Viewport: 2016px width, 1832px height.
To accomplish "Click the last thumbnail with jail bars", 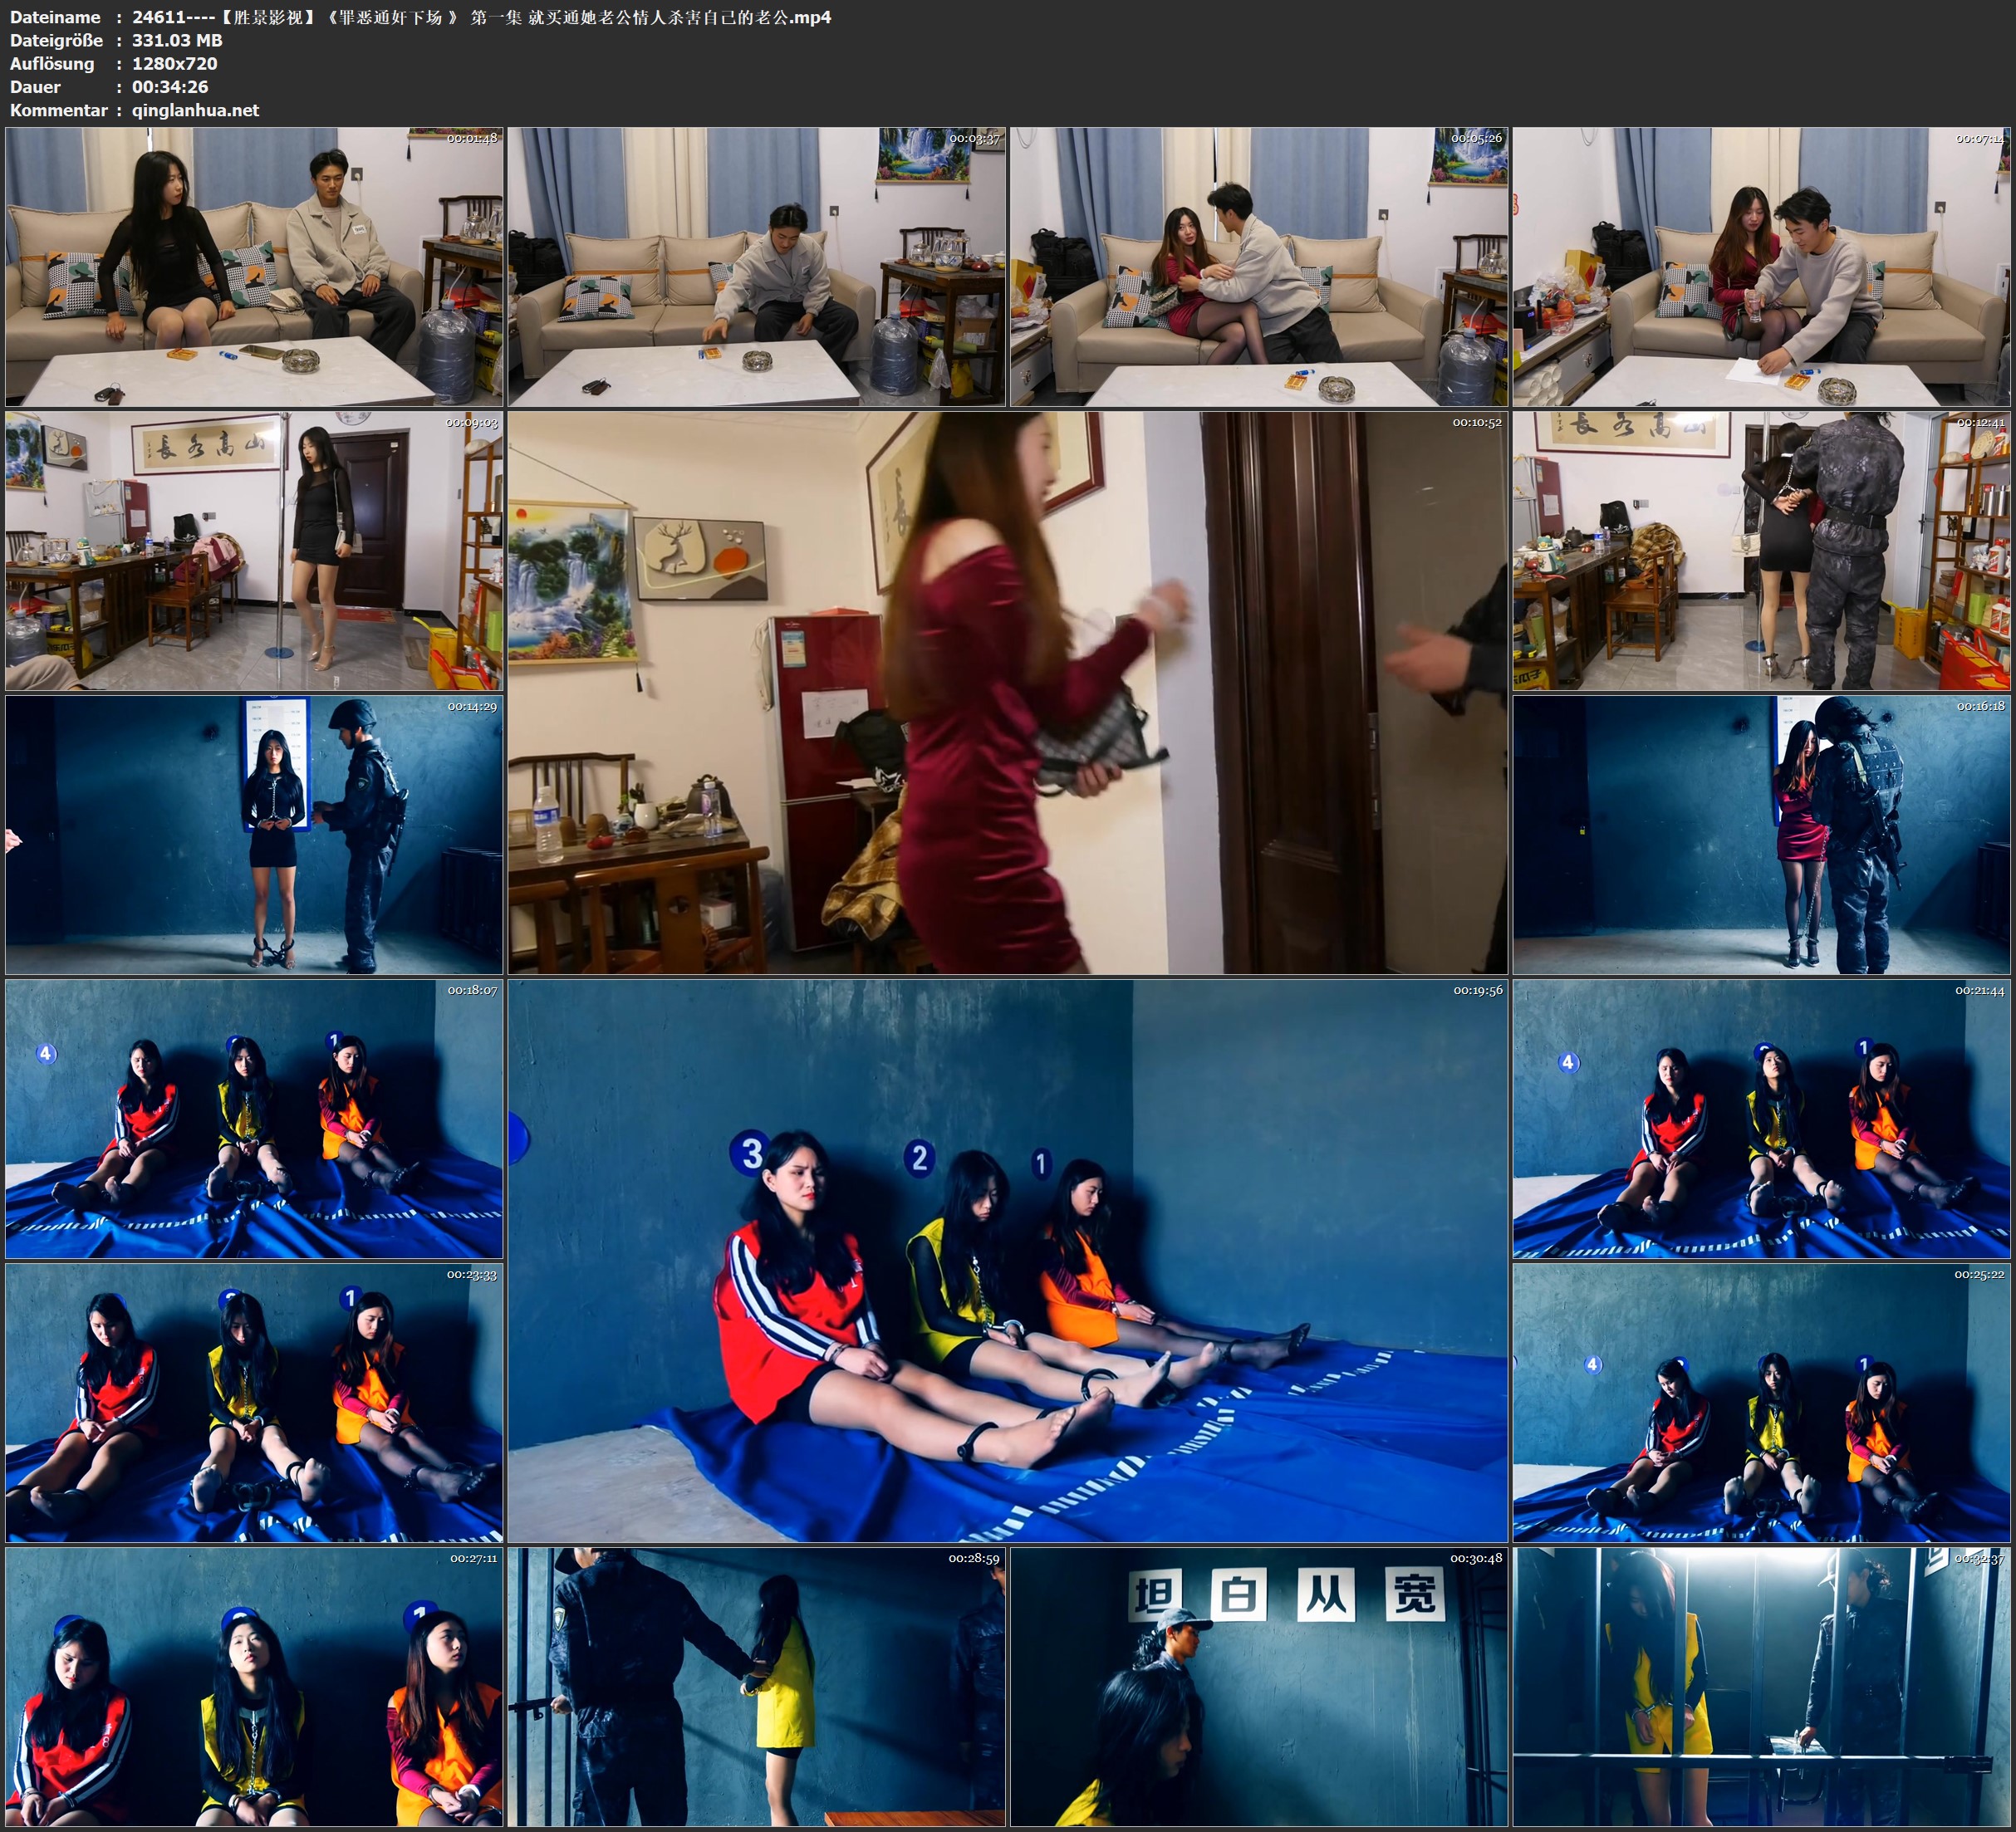I will click(x=1761, y=1686).
